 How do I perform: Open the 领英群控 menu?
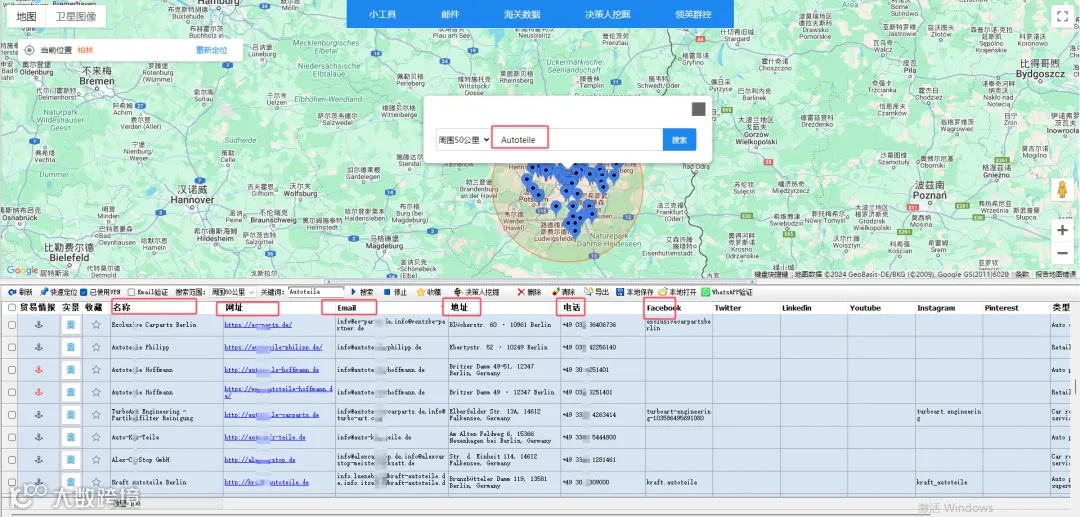tap(693, 14)
